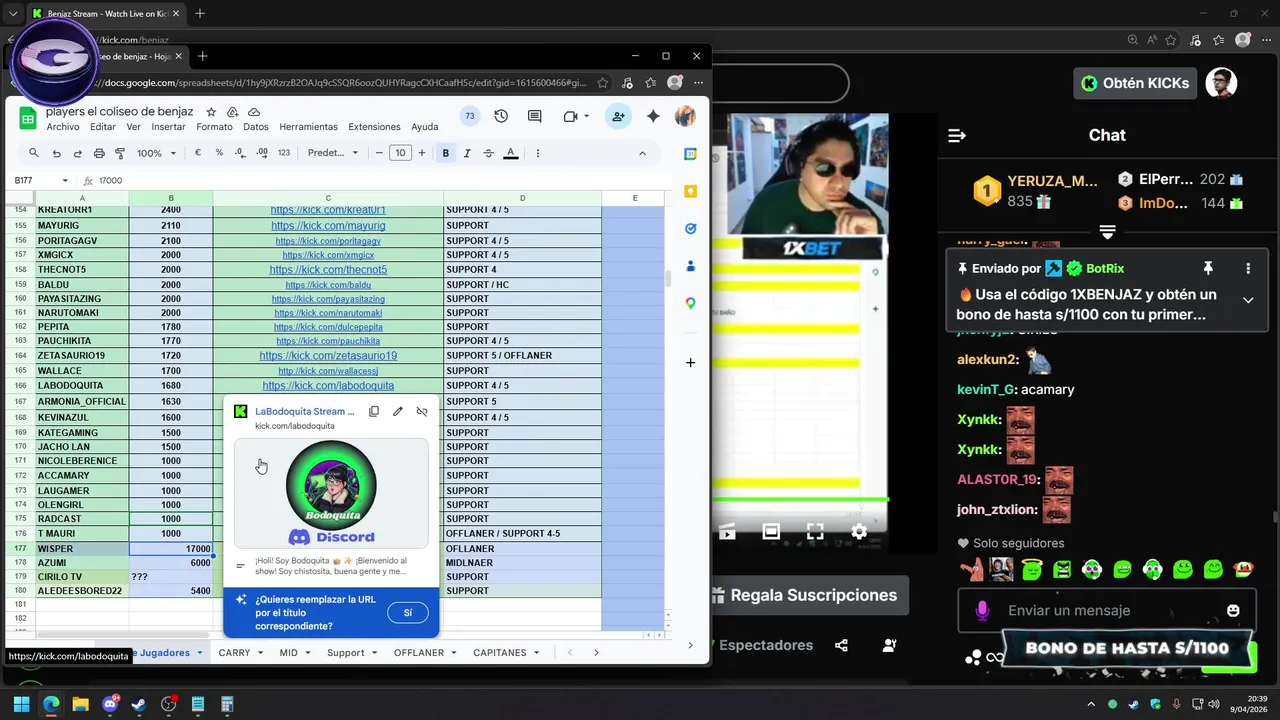This screenshot has height=720, width=1280.
Task: Open more toolbar options (three dots)
Action: coord(538,153)
